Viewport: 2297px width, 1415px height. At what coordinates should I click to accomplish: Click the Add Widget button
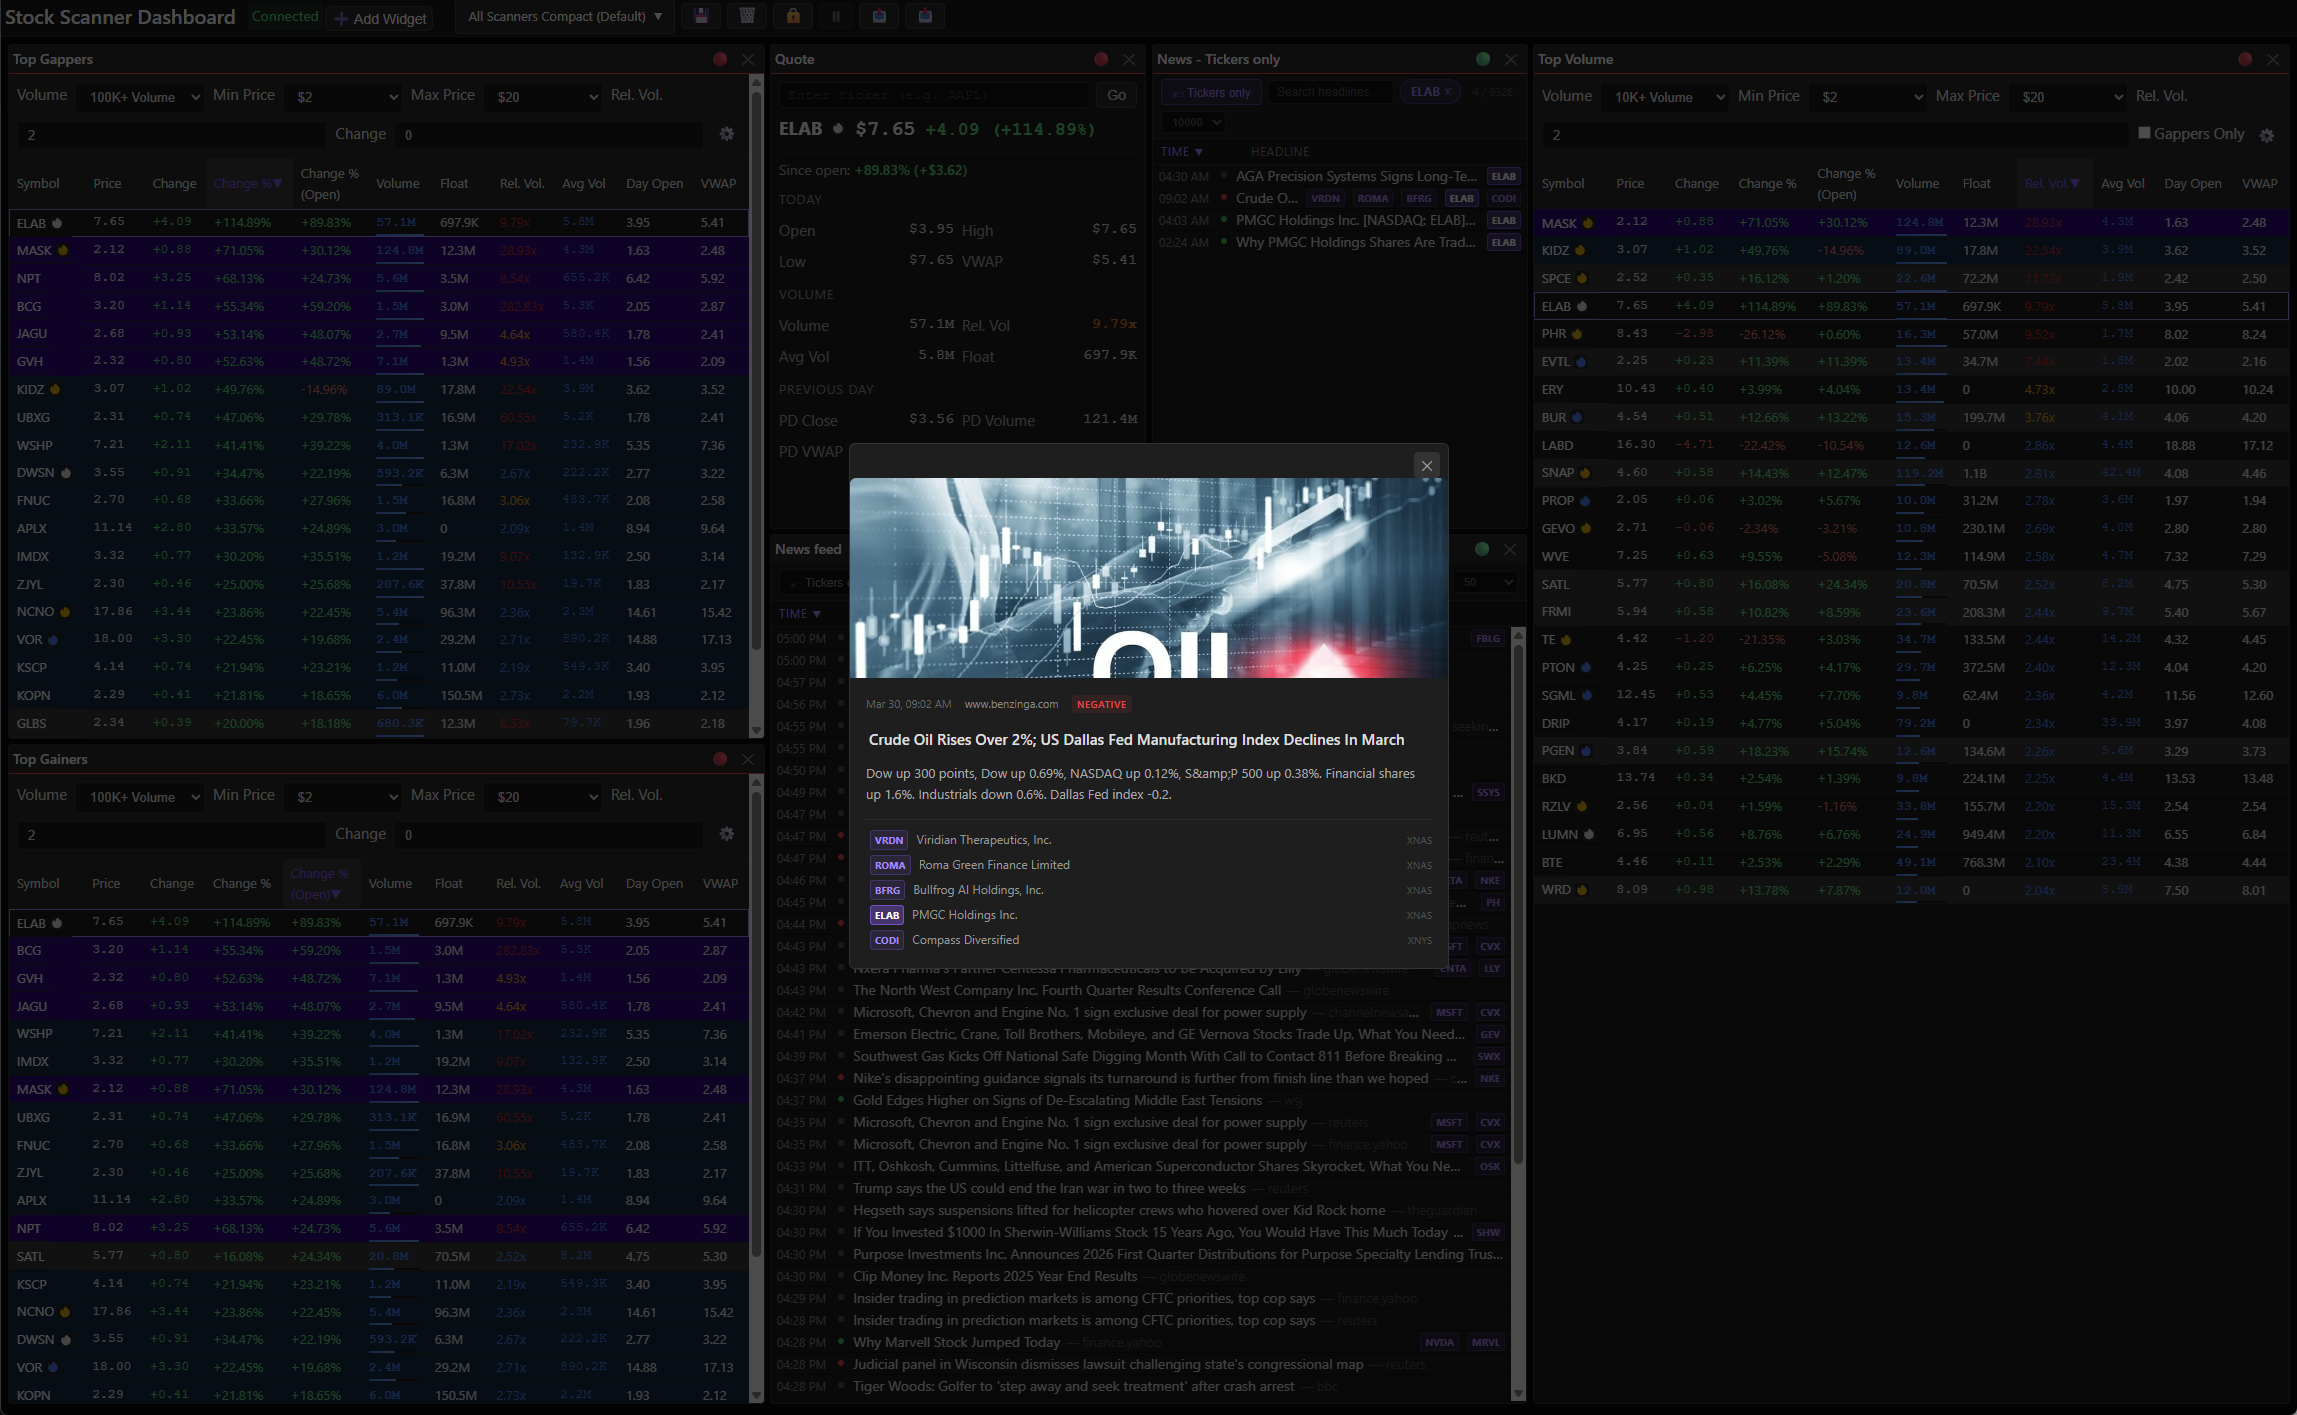point(380,19)
